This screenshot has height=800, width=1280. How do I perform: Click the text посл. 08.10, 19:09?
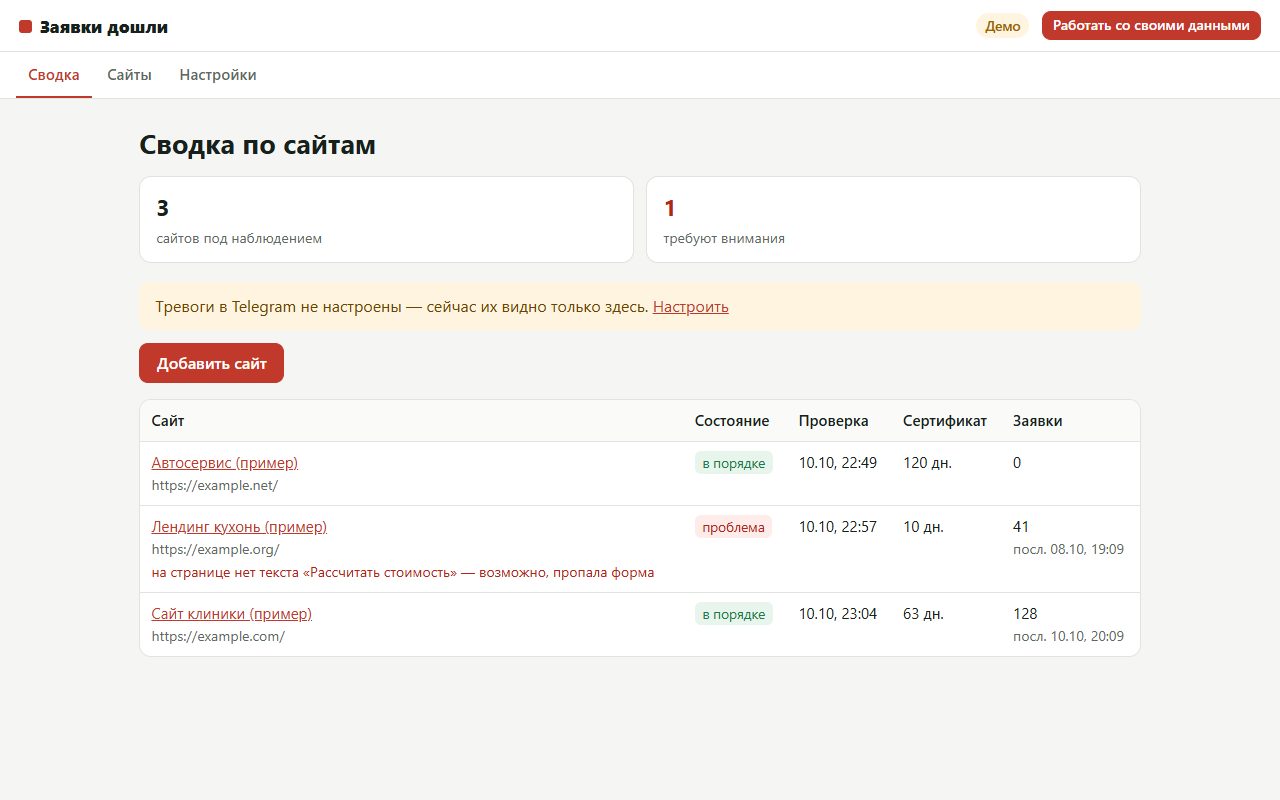1069,549
